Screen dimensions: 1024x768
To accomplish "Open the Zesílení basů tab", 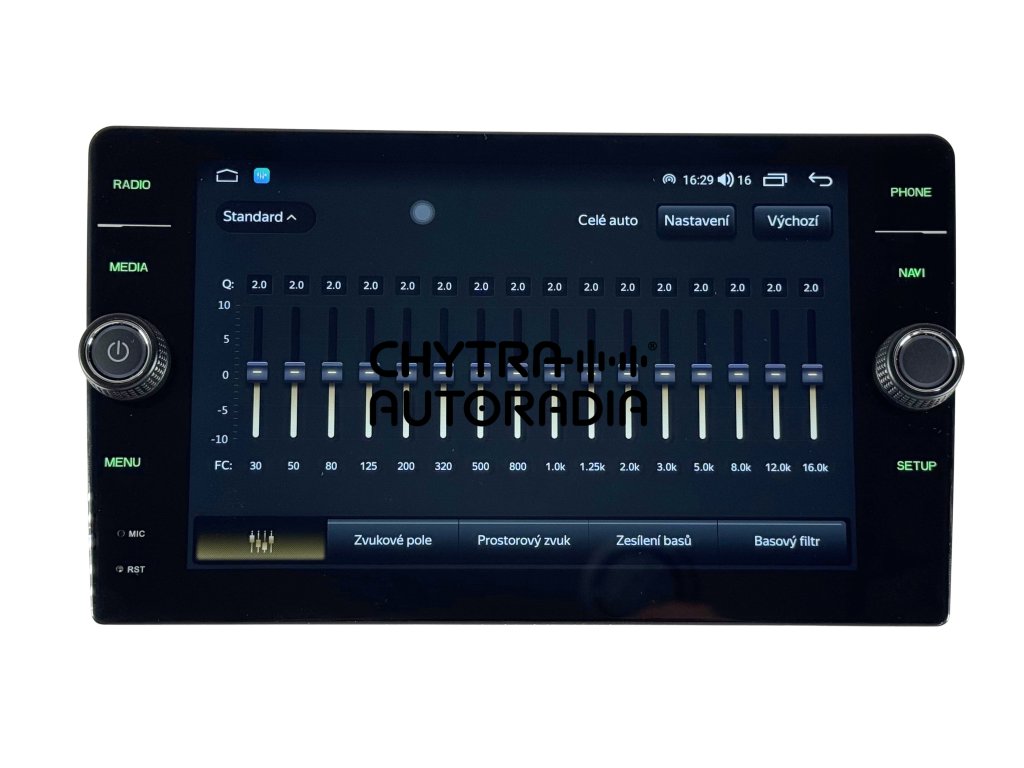I will coord(653,540).
